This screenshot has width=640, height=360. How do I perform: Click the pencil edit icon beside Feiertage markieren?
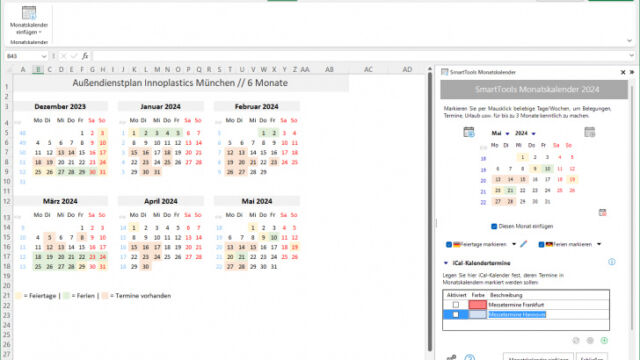(x=523, y=244)
